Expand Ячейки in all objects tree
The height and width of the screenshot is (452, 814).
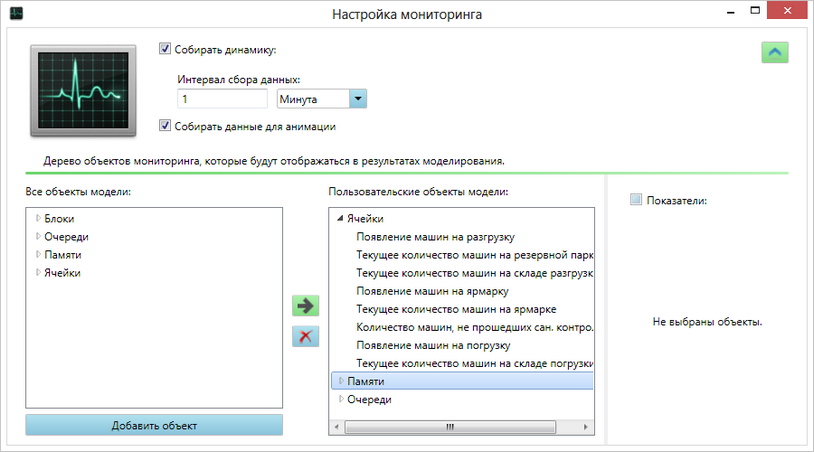[38, 272]
